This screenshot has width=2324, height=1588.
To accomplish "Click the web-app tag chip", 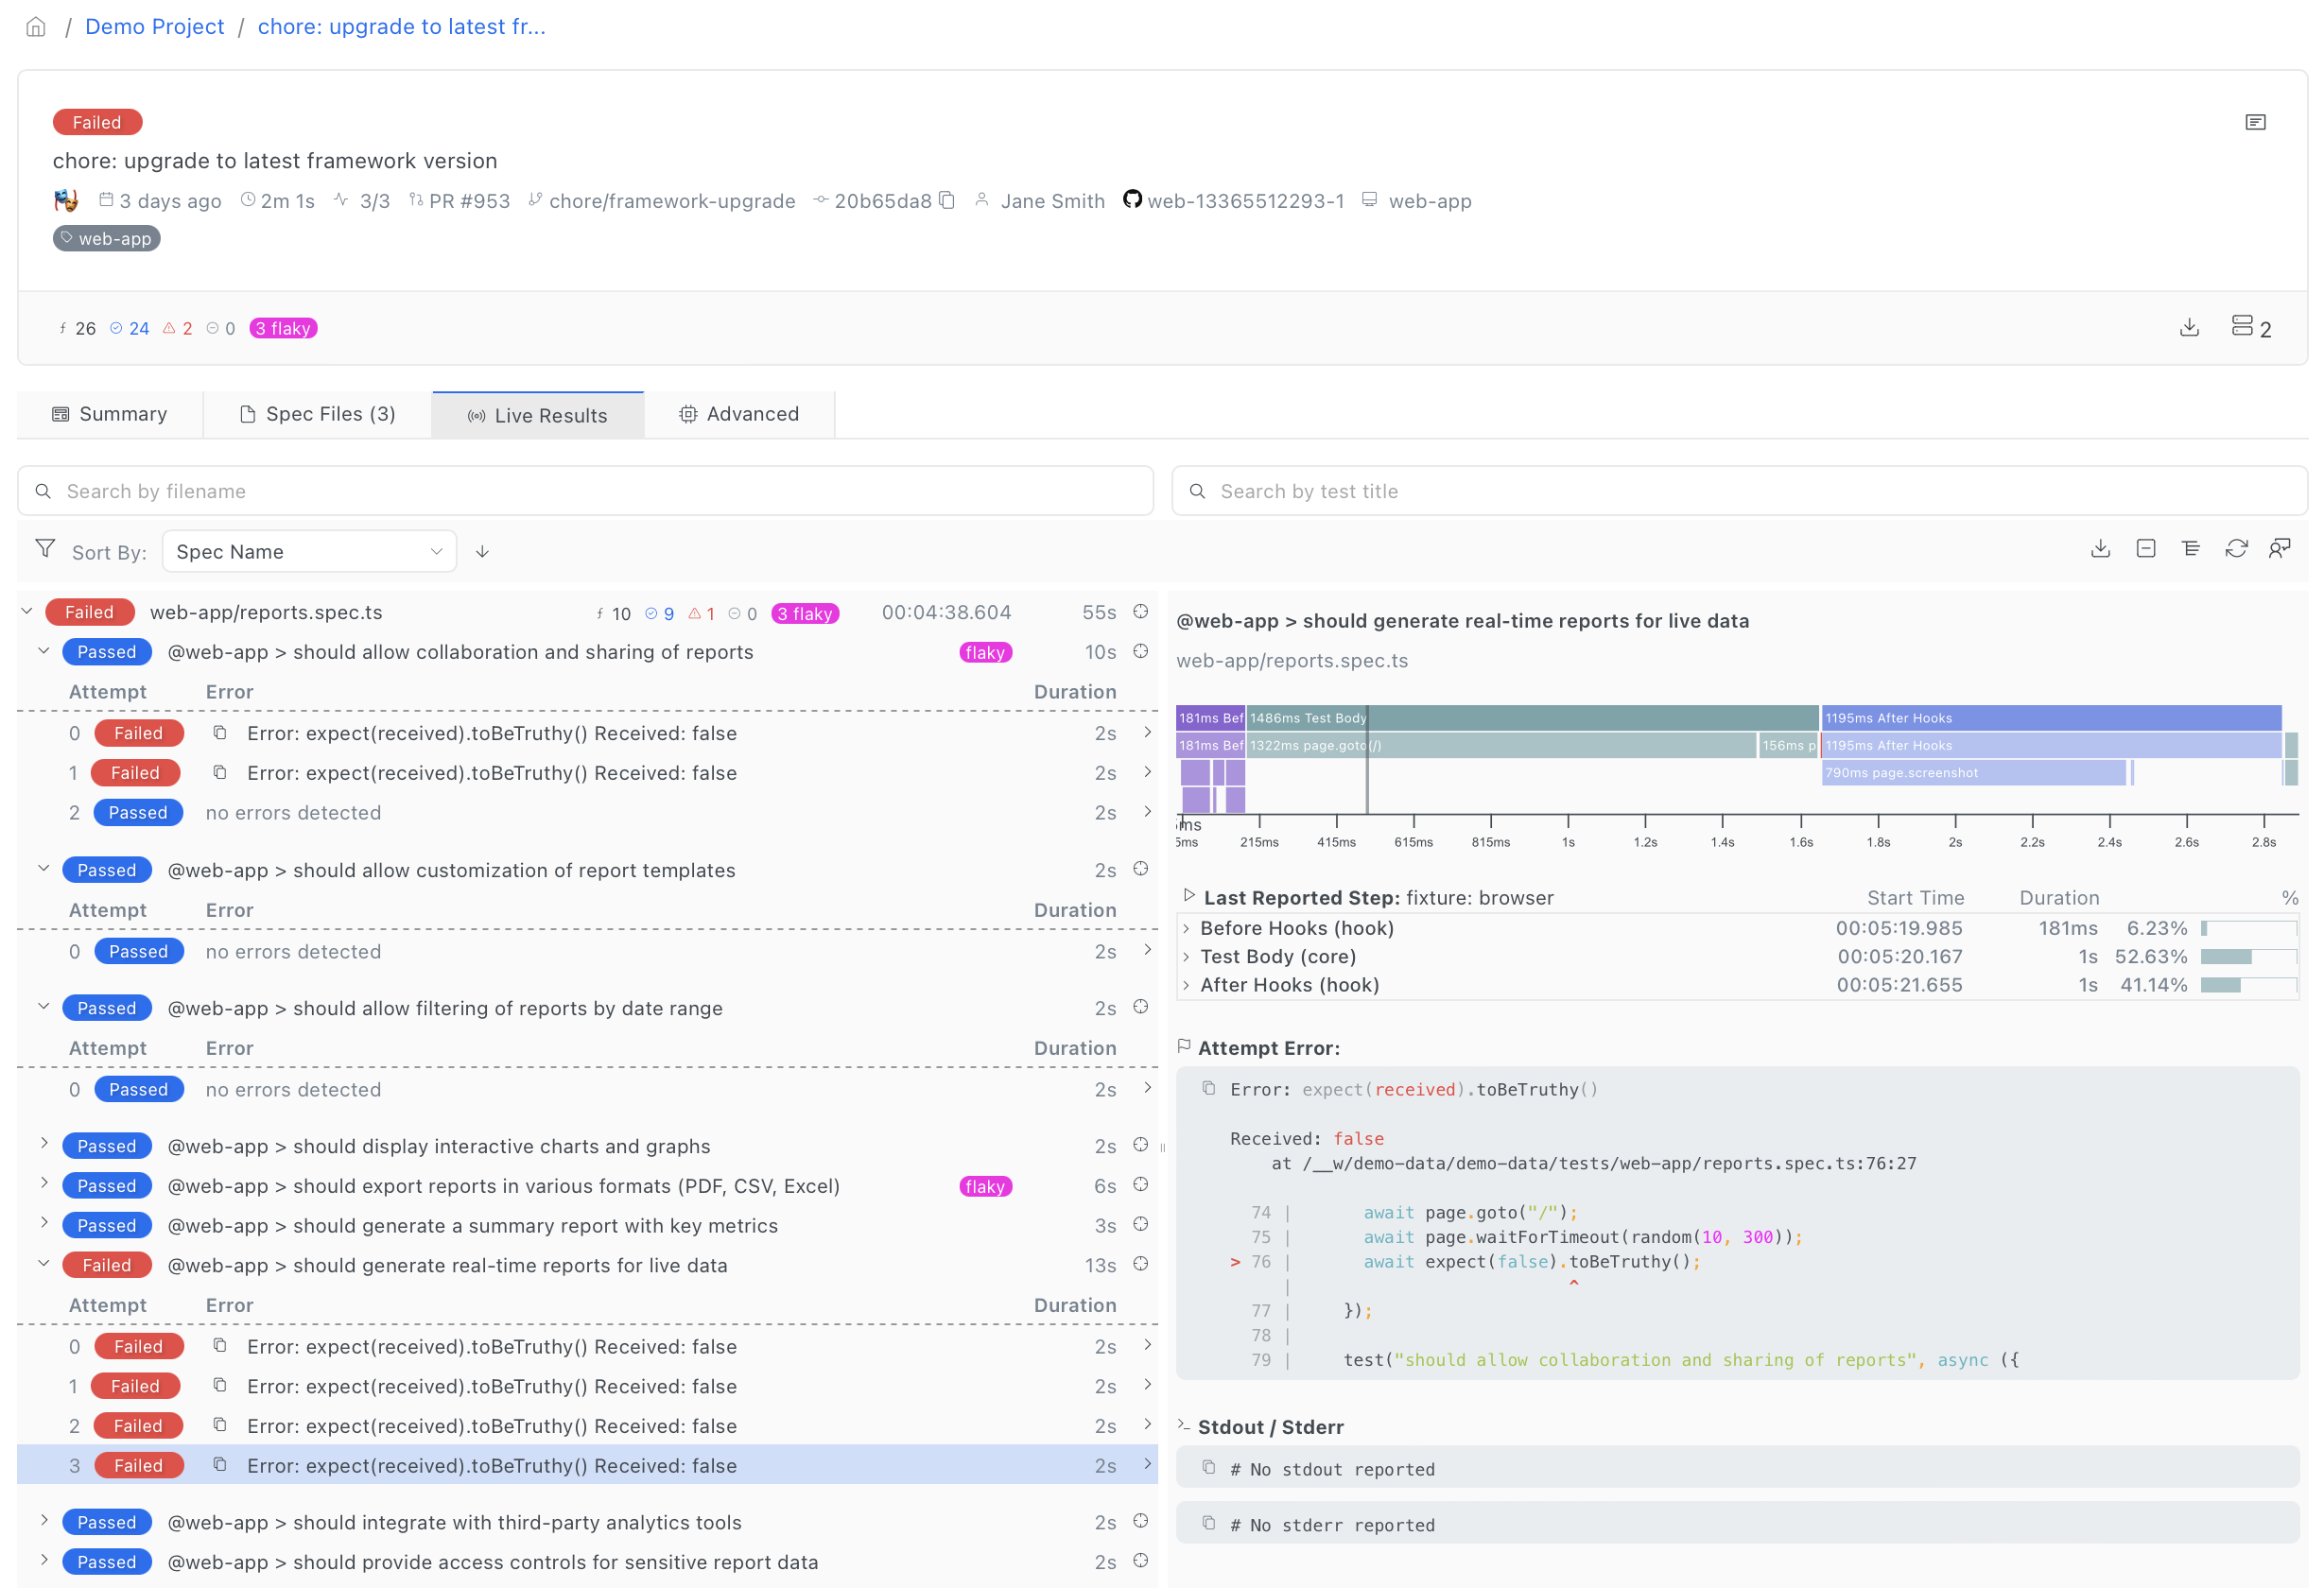I will (106, 238).
